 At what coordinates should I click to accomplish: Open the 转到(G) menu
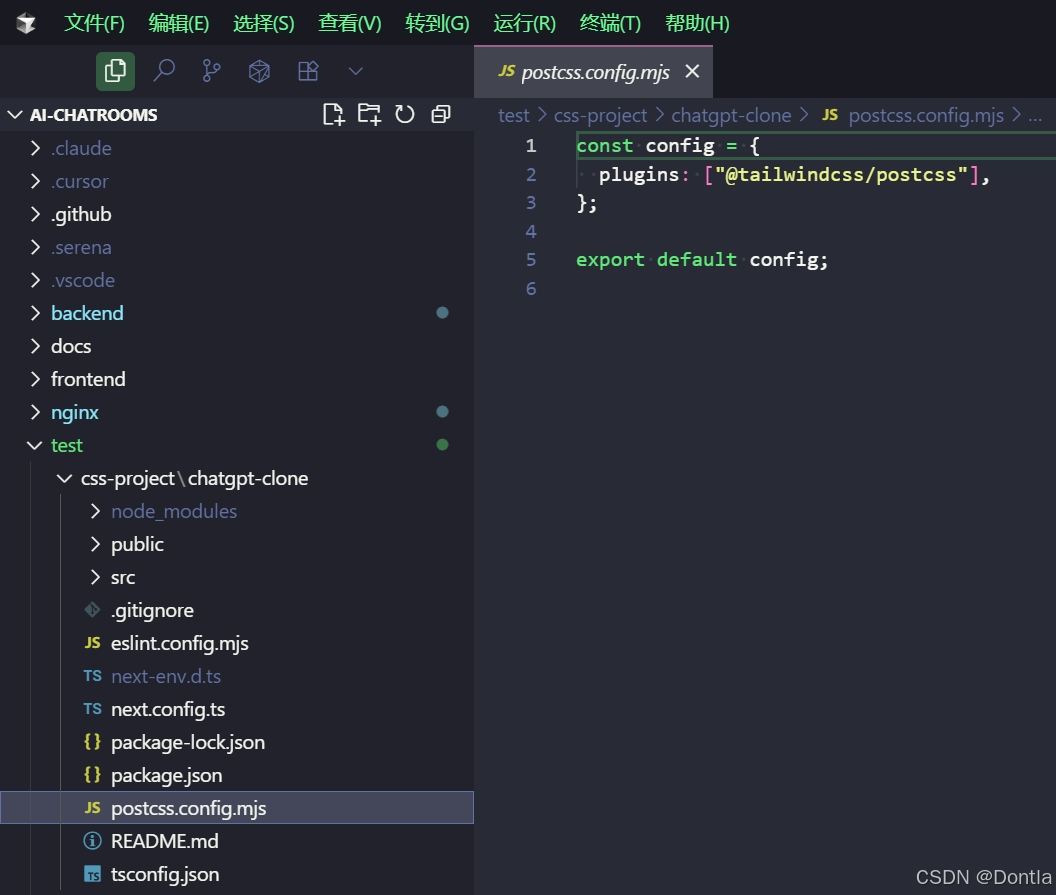[437, 24]
